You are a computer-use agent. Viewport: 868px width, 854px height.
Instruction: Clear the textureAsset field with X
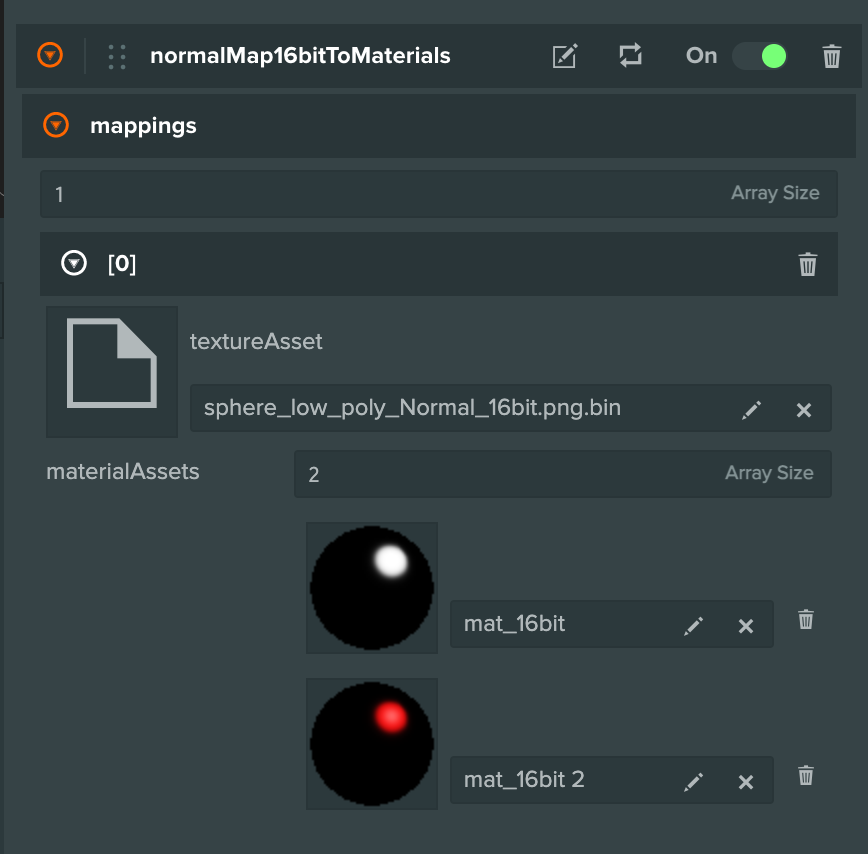[803, 409]
